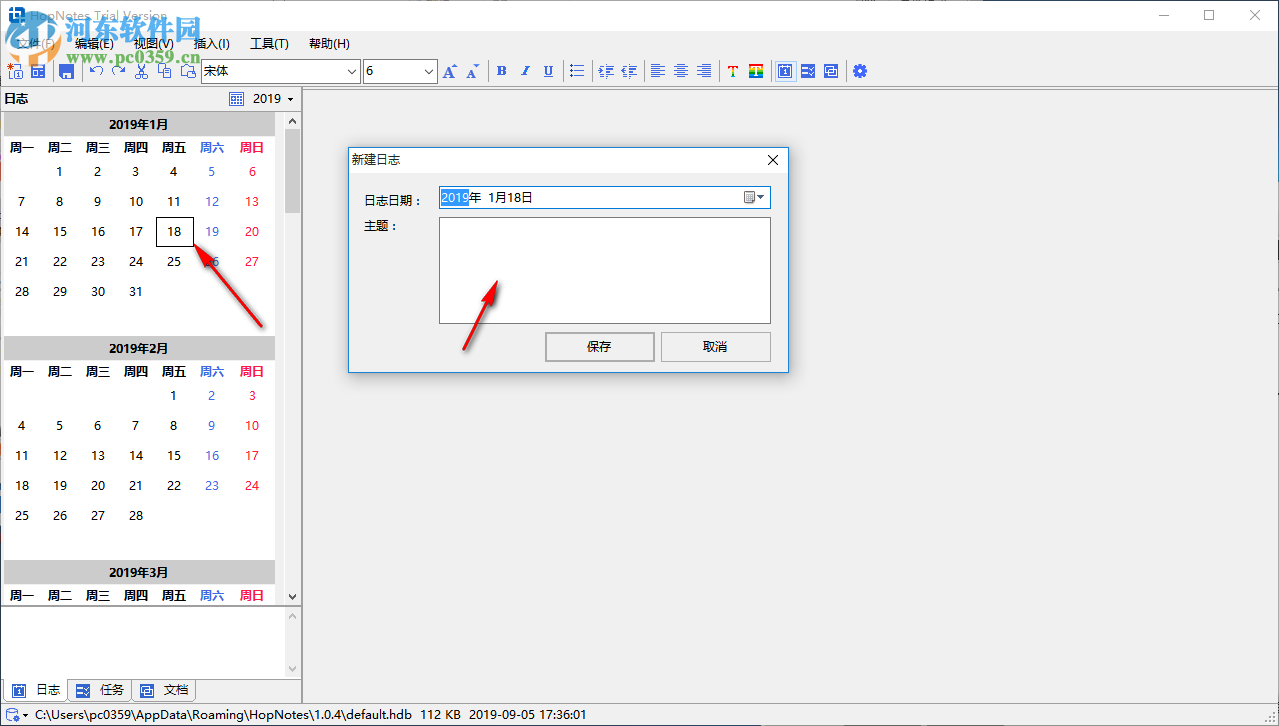Click the highlight color swatch icon
The width and height of the screenshot is (1279, 726).
[x=758, y=71]
